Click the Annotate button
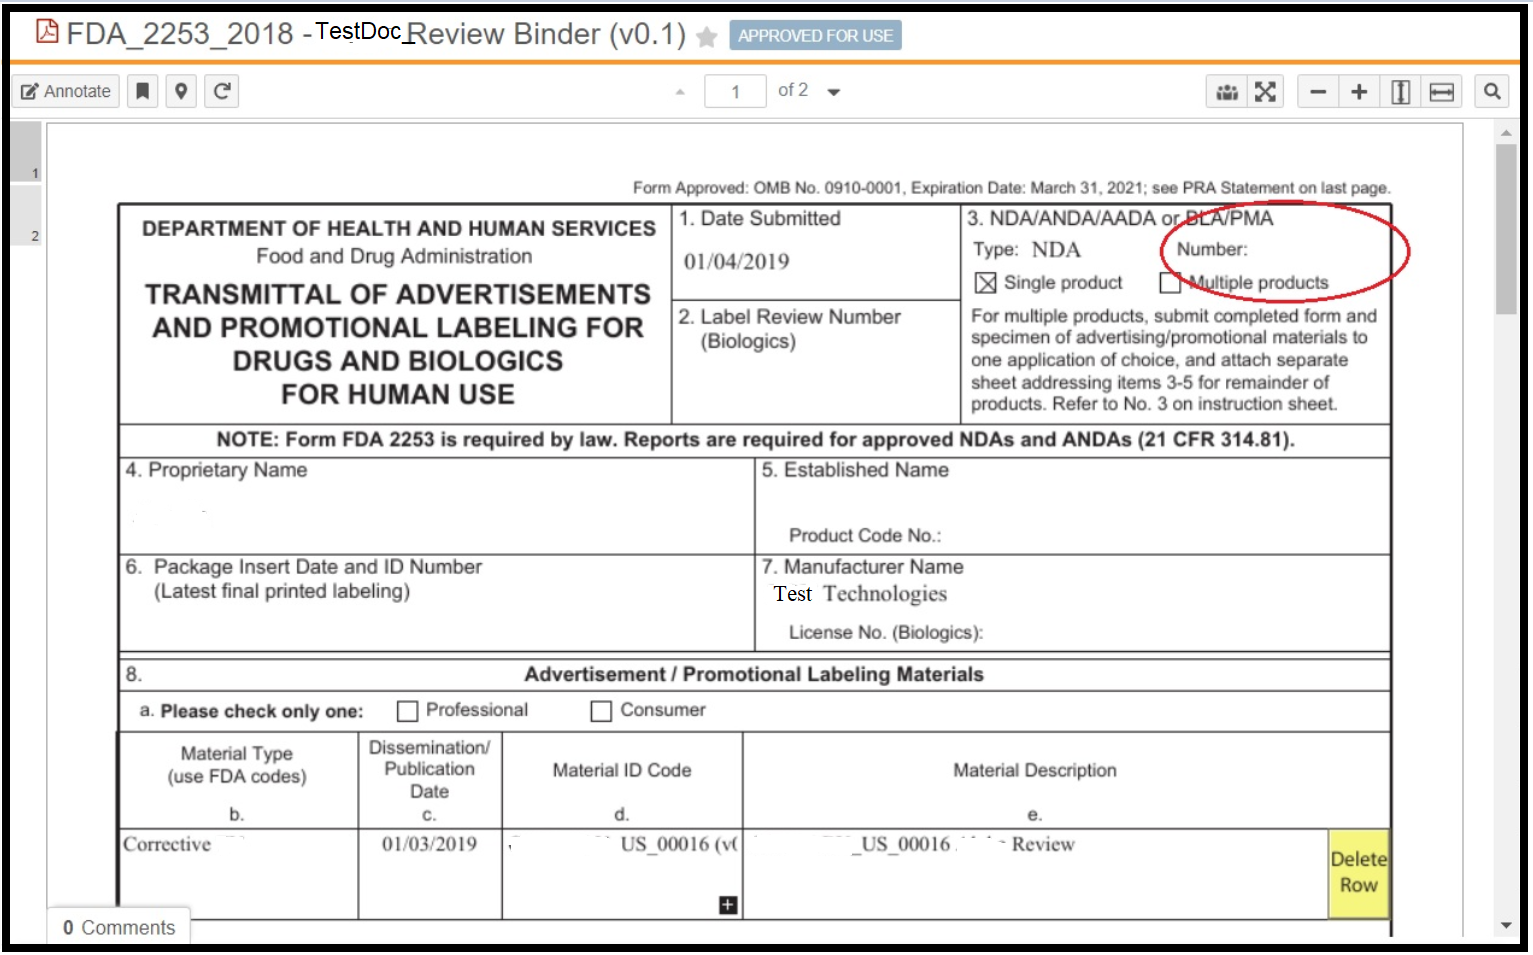The image size is (1533, 955). [x=66, y=91]
